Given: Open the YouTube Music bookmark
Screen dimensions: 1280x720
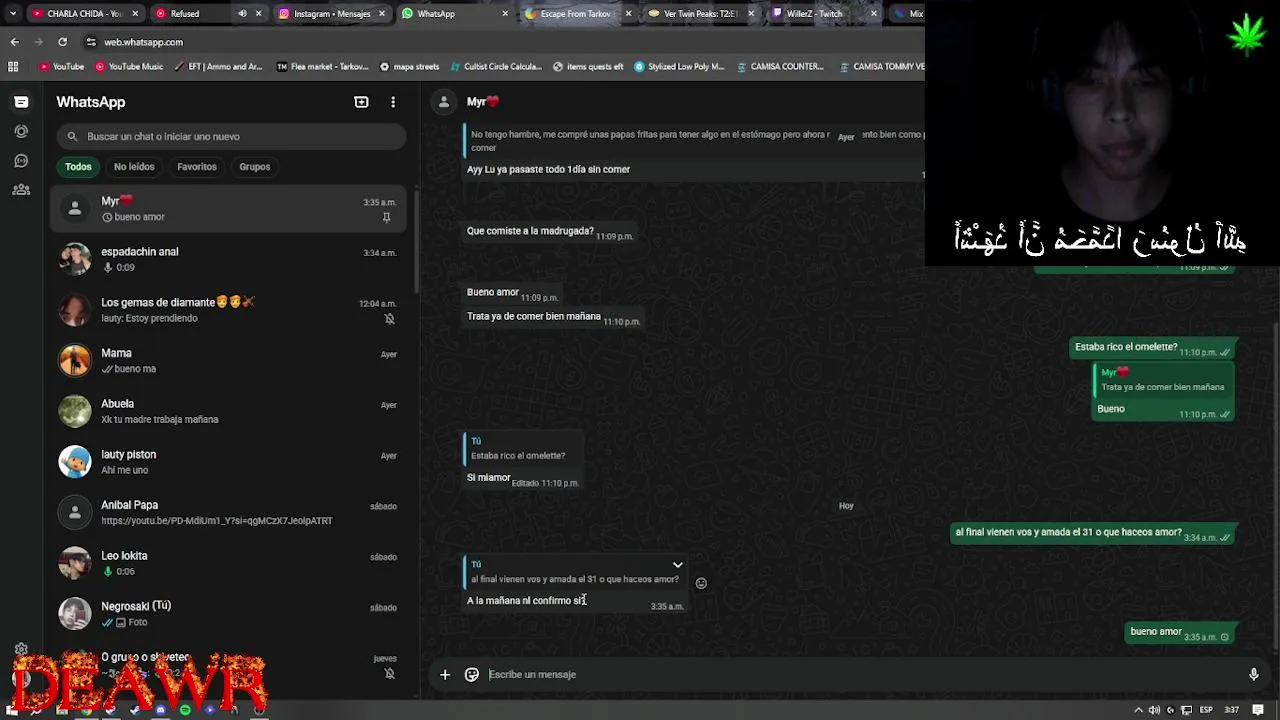Looking at the screenshot, I should coord(129,67).
